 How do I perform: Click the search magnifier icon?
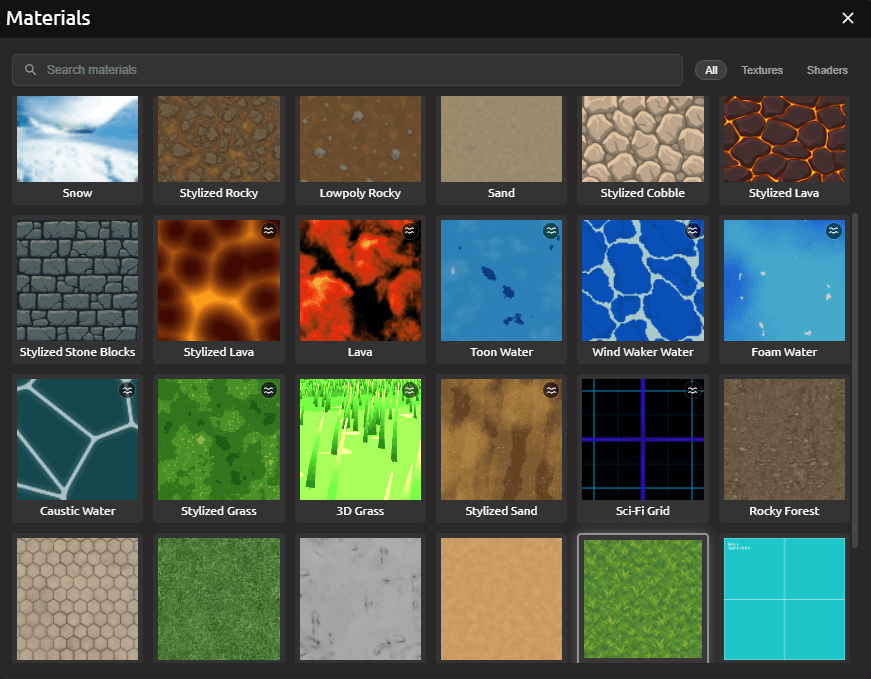pyautogui.click(x=31, y=69)
